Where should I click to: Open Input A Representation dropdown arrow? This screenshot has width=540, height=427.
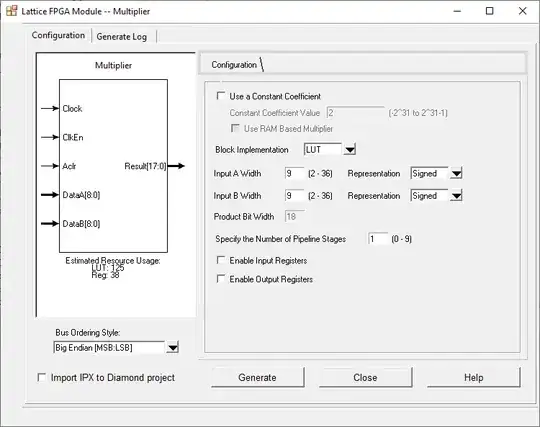456,173
